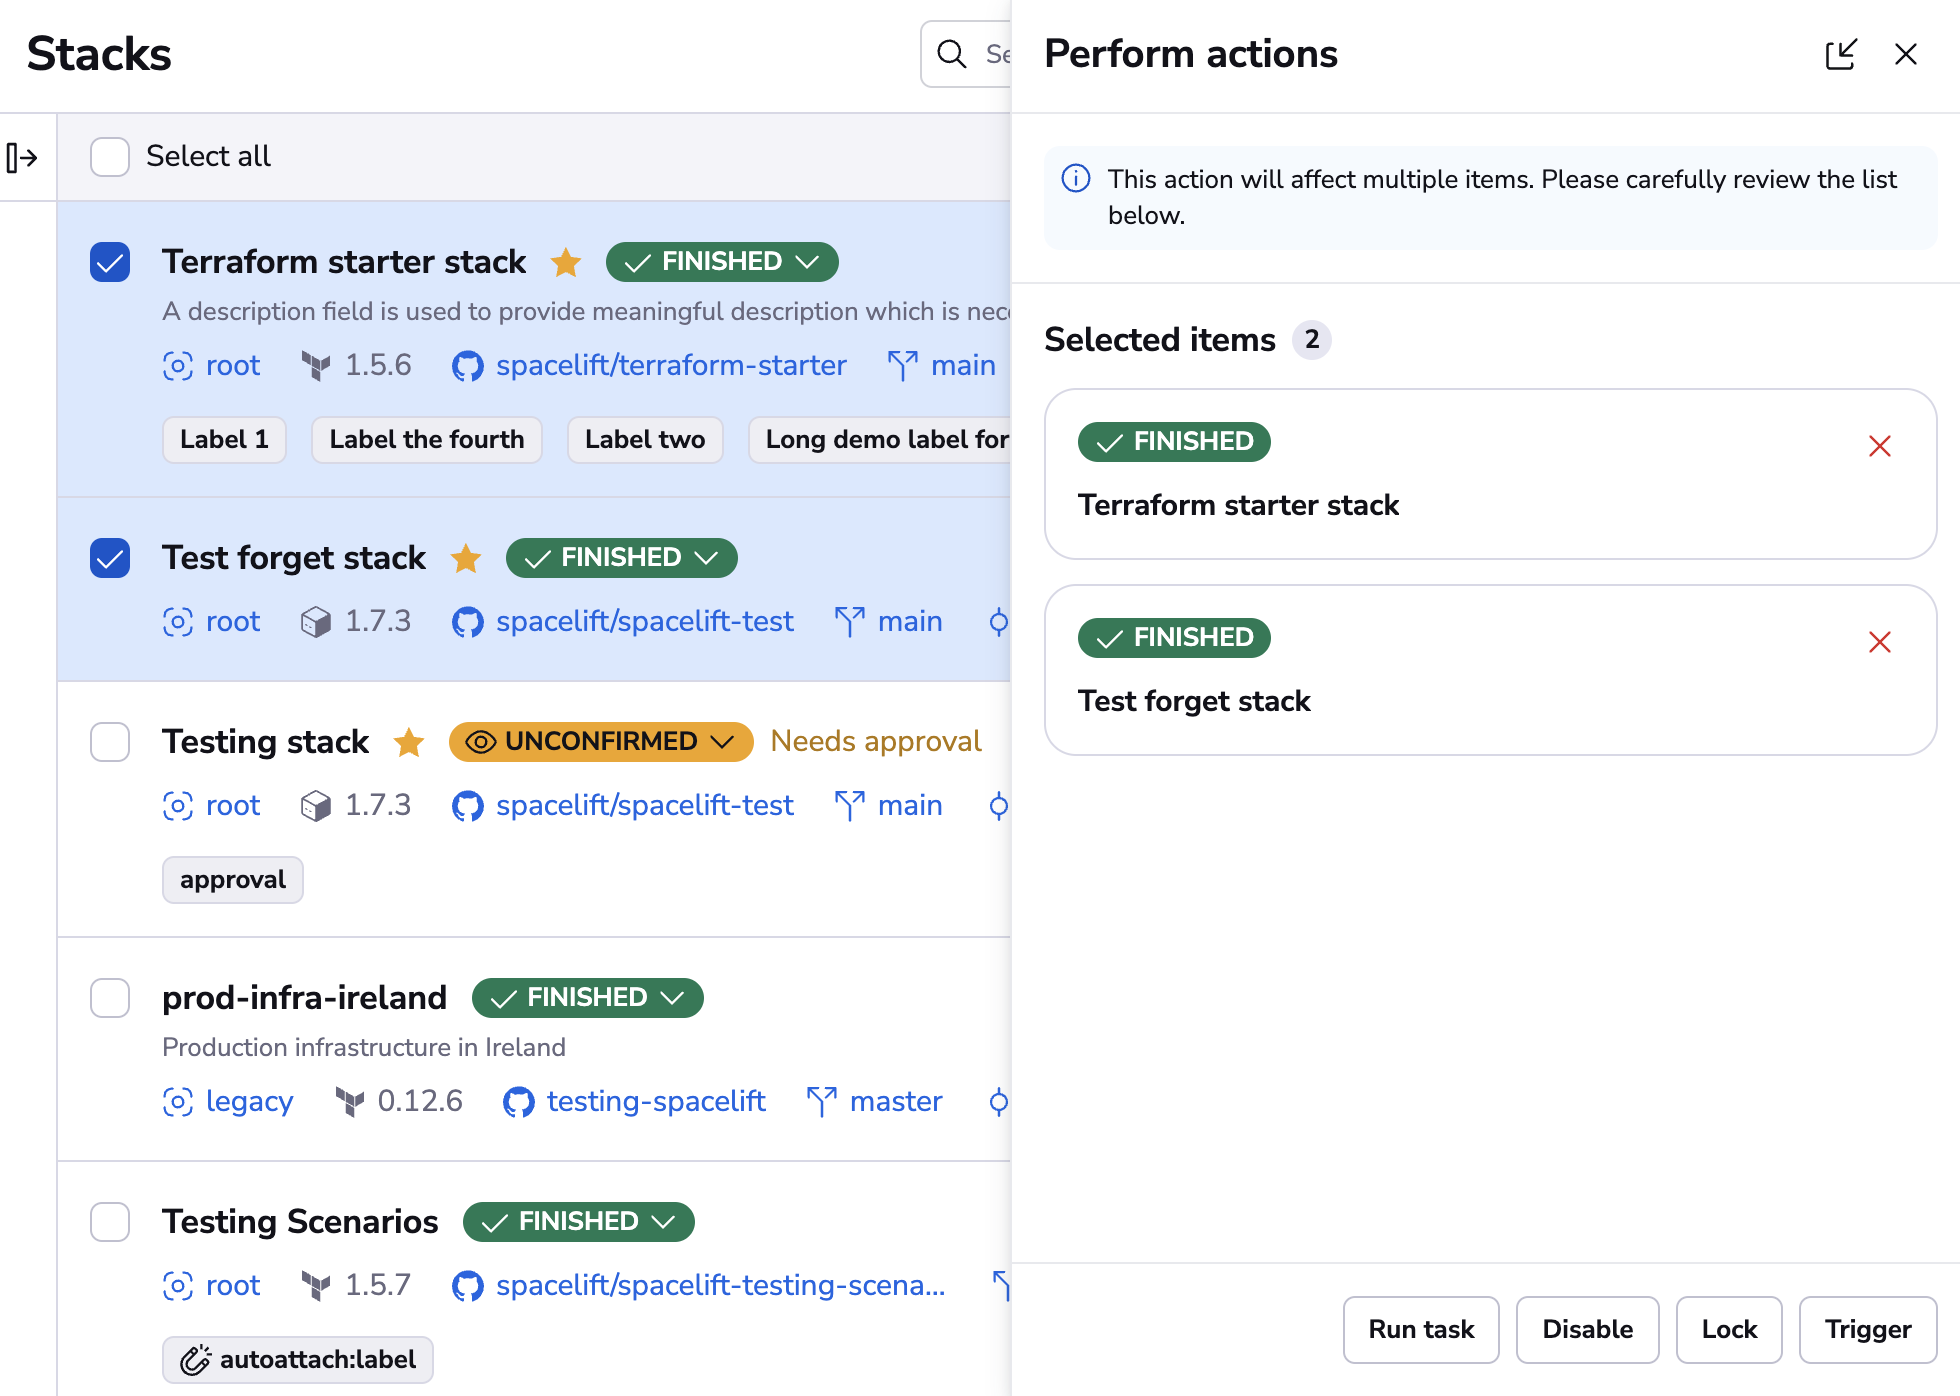Check the Testing Scenarios checkbox
The height and width of the screenshot is (1396, 1960).
[x=109, y=1222]
